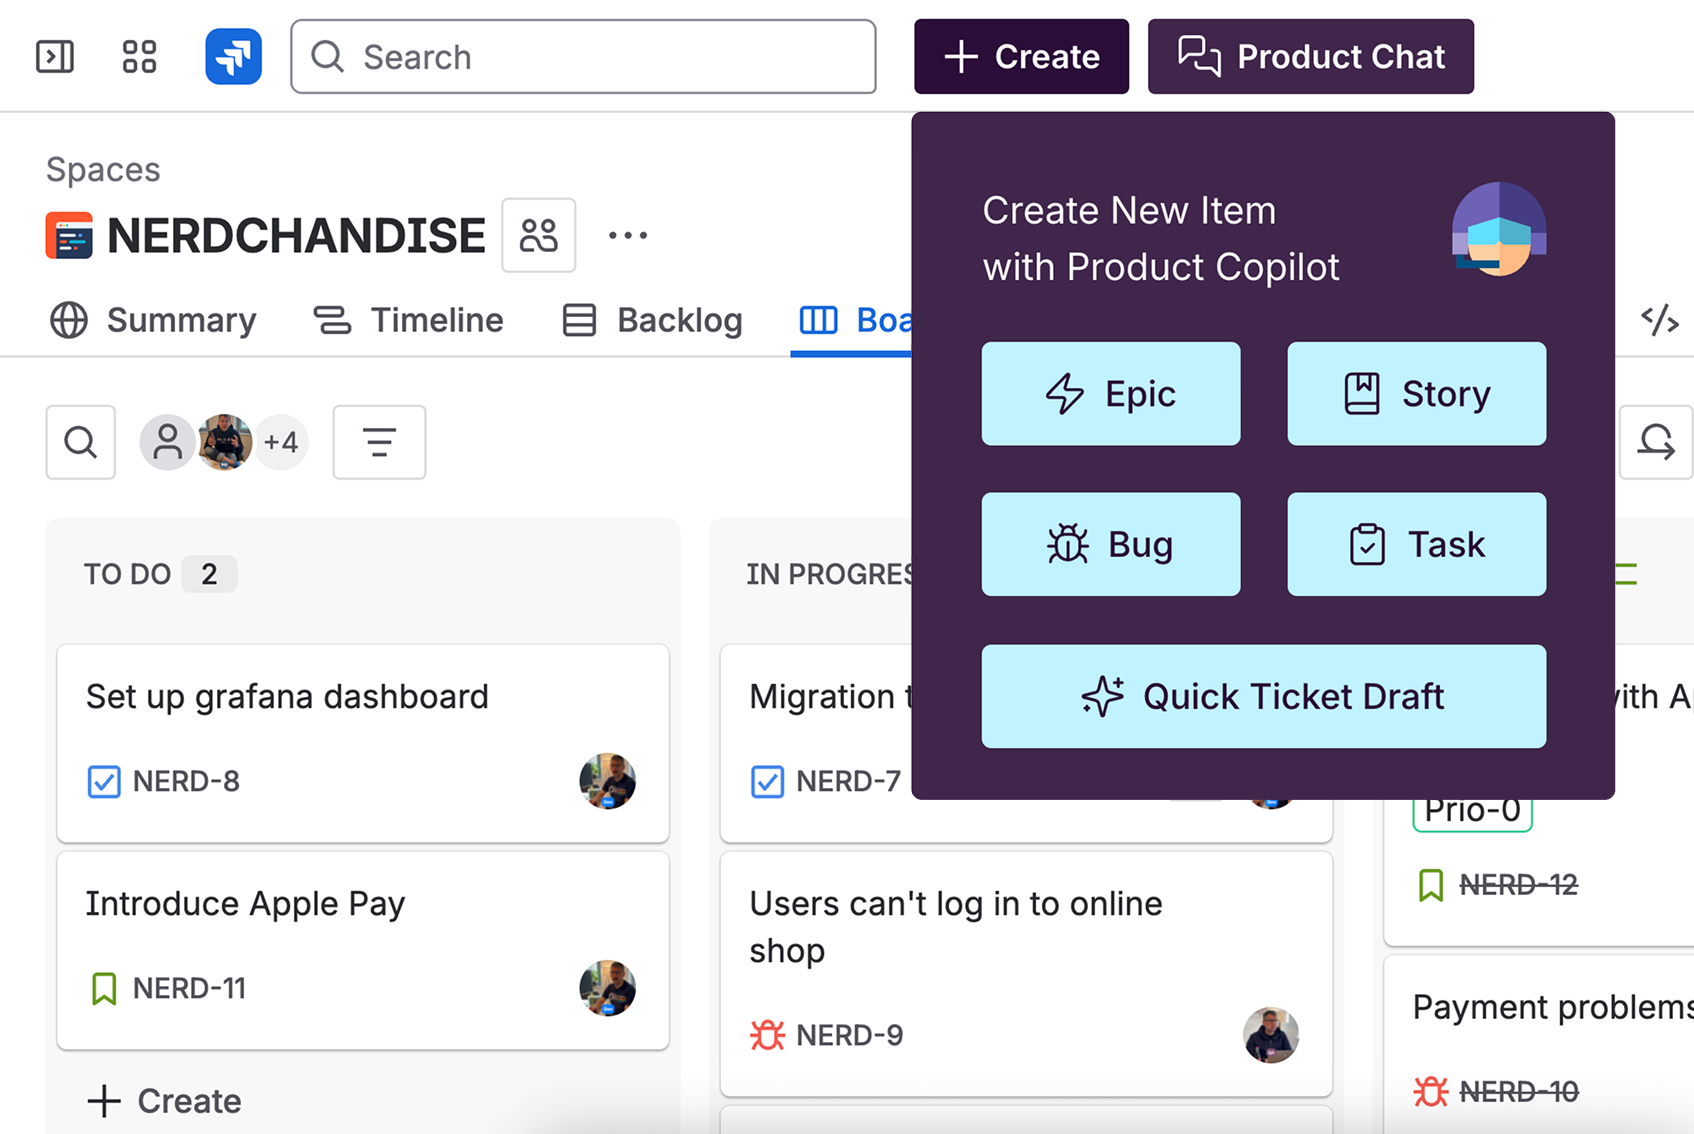Select Epic in Create New Item

tap(1110, 394)
